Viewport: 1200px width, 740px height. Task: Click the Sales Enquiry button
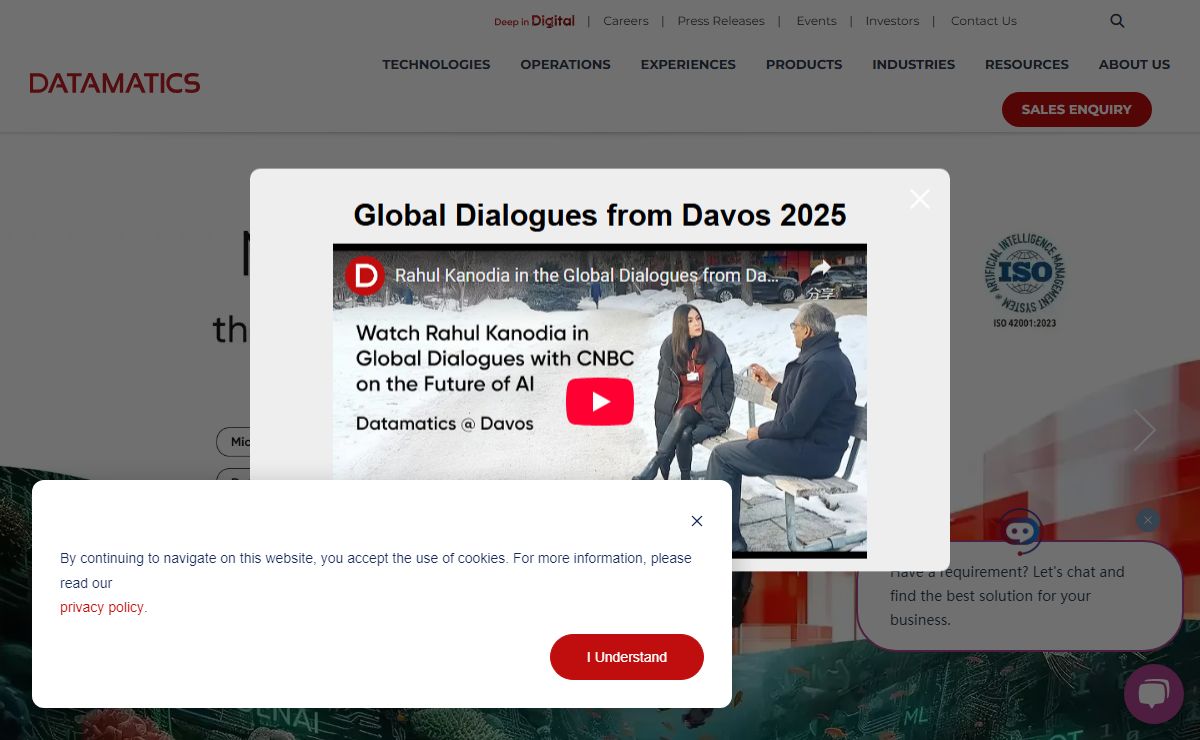point(1077,110)
